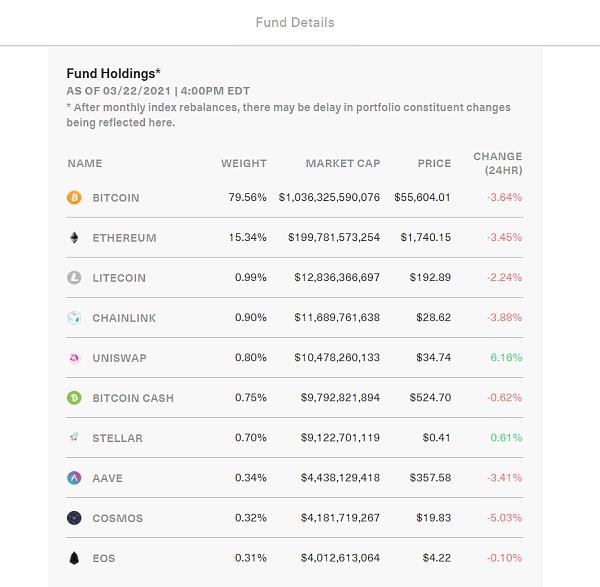Viewport: 600px width, 587px height.
Task: Select the UNISWAP name label
Action: (x=120, y=358)
